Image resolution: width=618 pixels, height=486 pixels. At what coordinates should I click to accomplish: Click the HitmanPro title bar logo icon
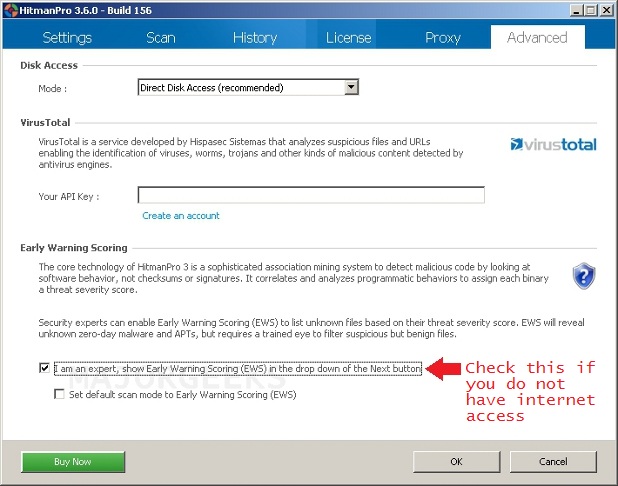coord(10,10)
